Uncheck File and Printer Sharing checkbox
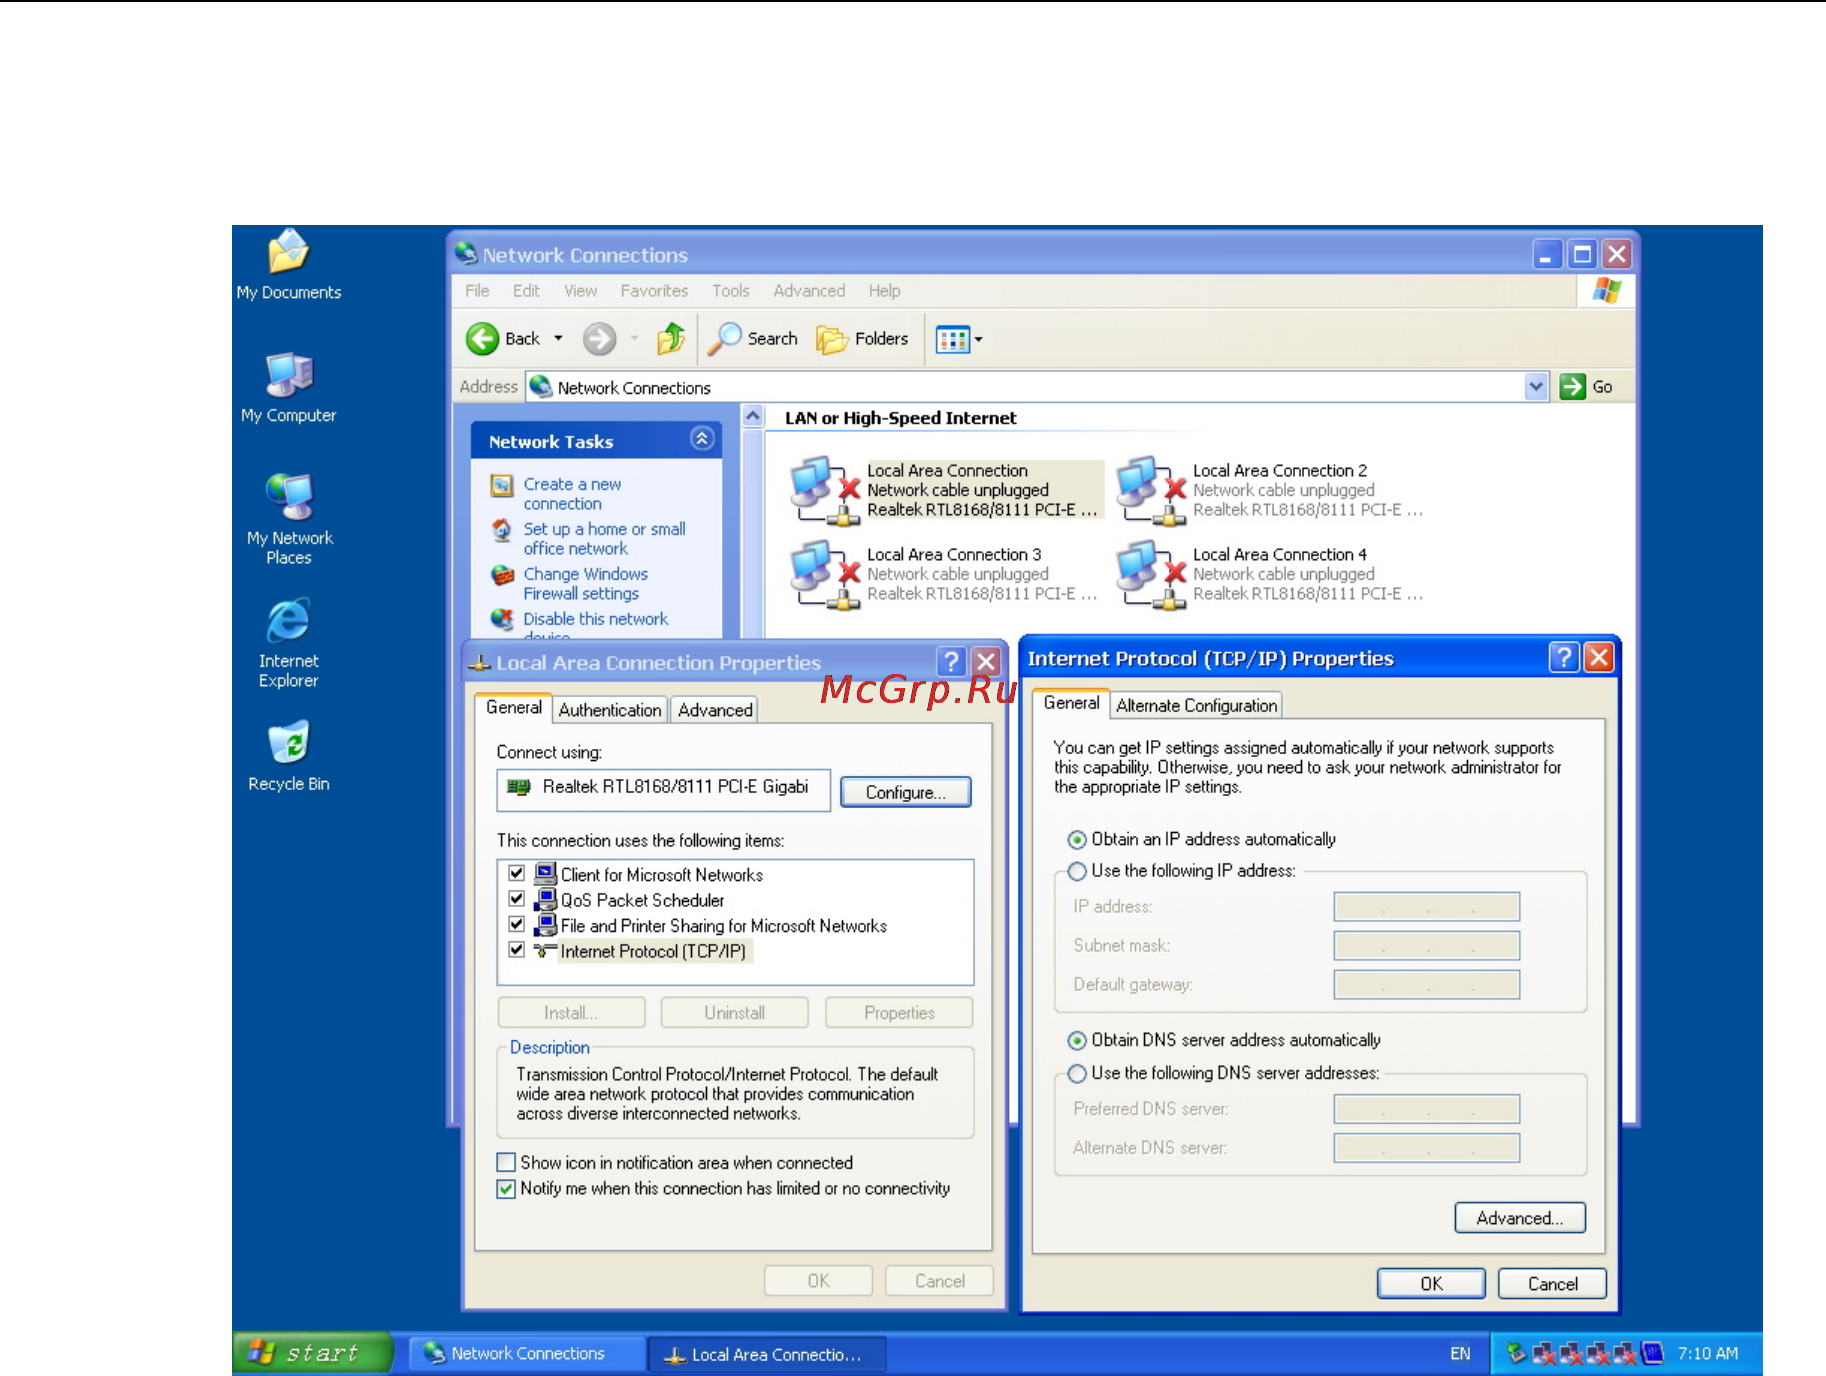The image size is (1826, 1376). 517,924
